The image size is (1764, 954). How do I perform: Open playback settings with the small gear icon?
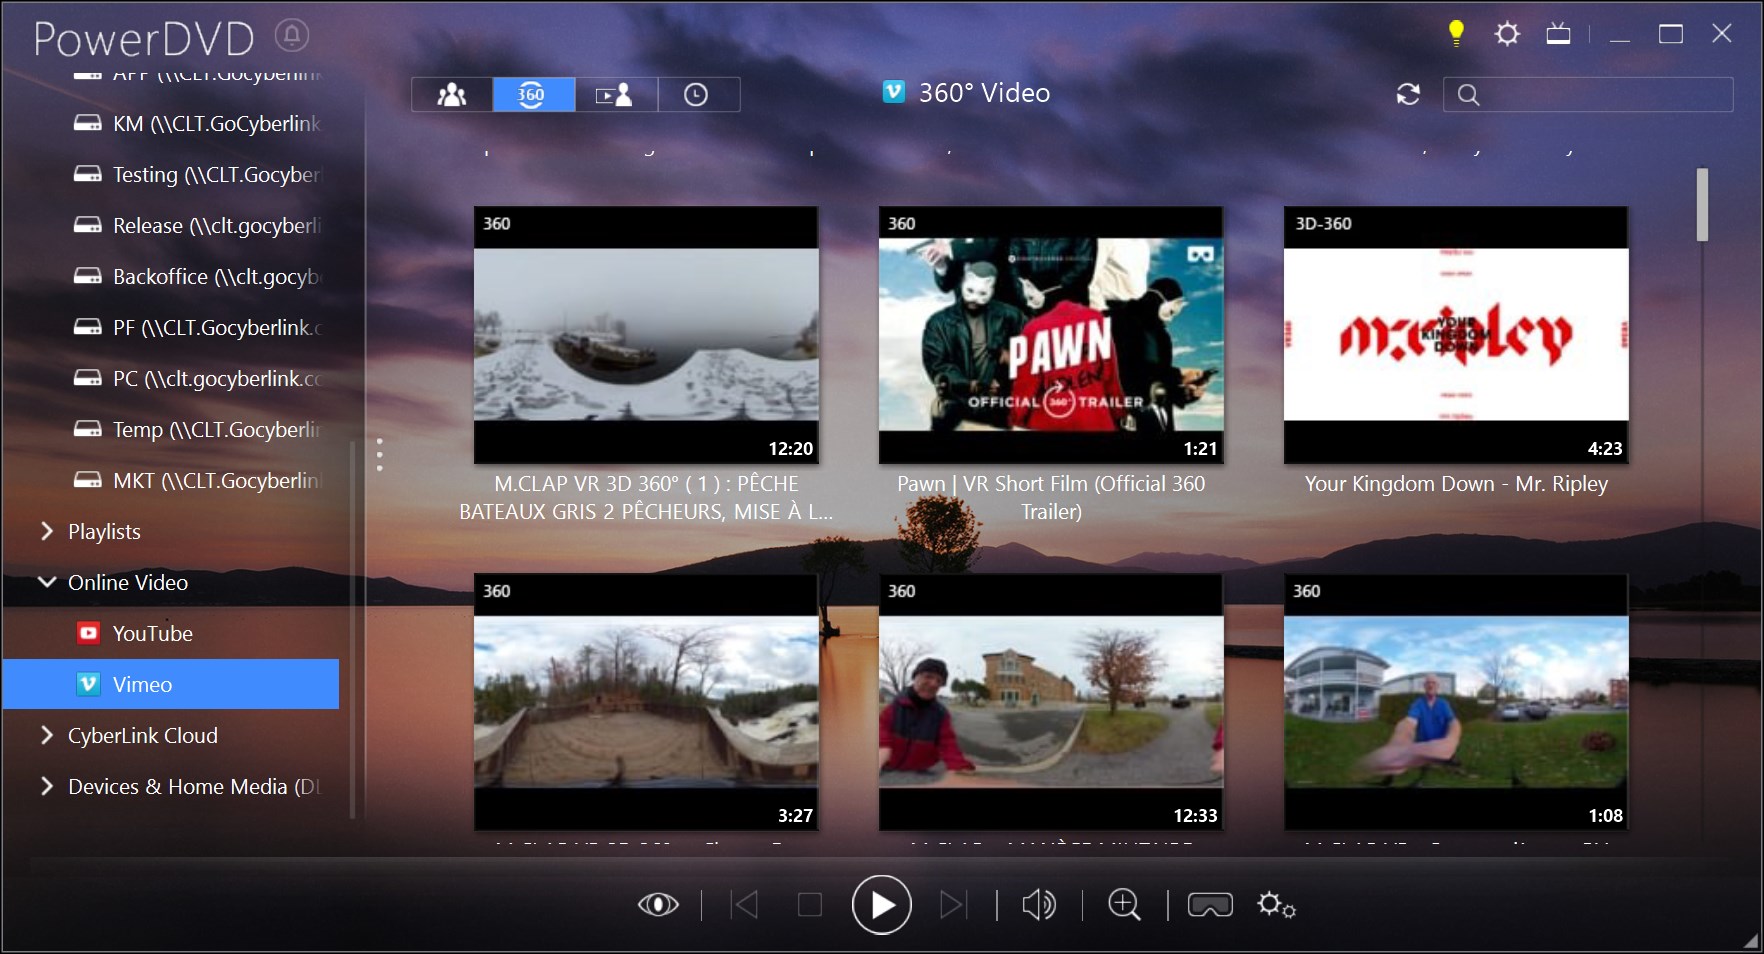coord(1276,906)
